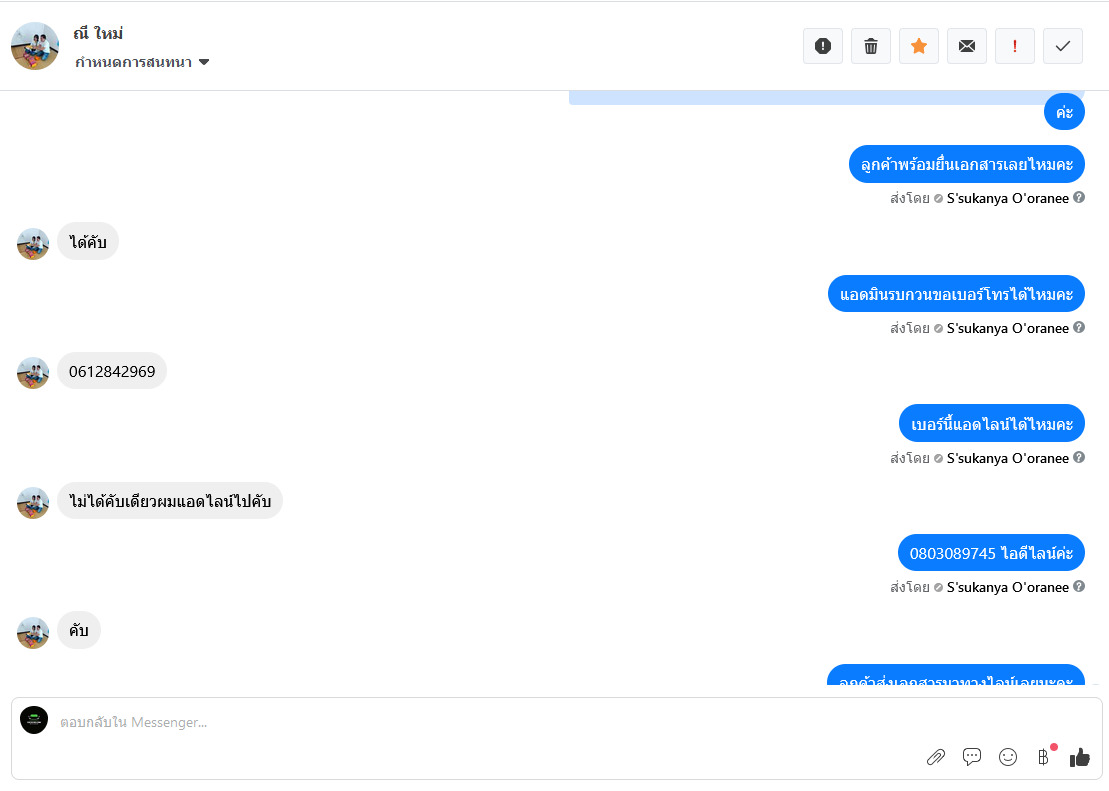Screen dimensions: 1109x791
Task: Open saved replies speech bubble icon
Action: coord(972,757)
